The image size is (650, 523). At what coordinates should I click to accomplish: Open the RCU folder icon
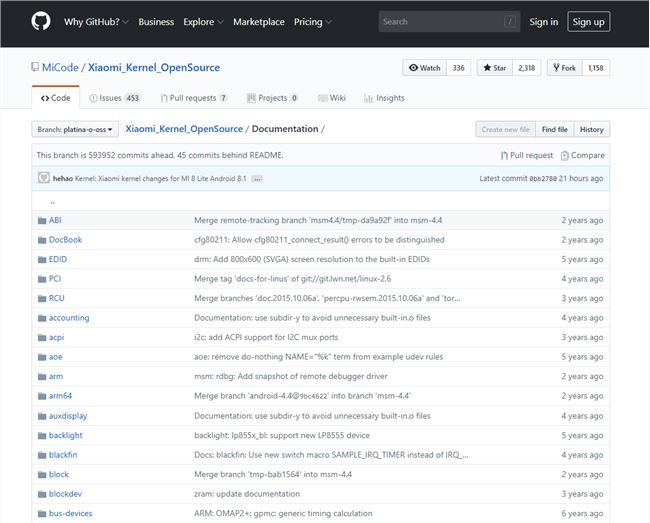pyautogui.click(x=42, y=298)
